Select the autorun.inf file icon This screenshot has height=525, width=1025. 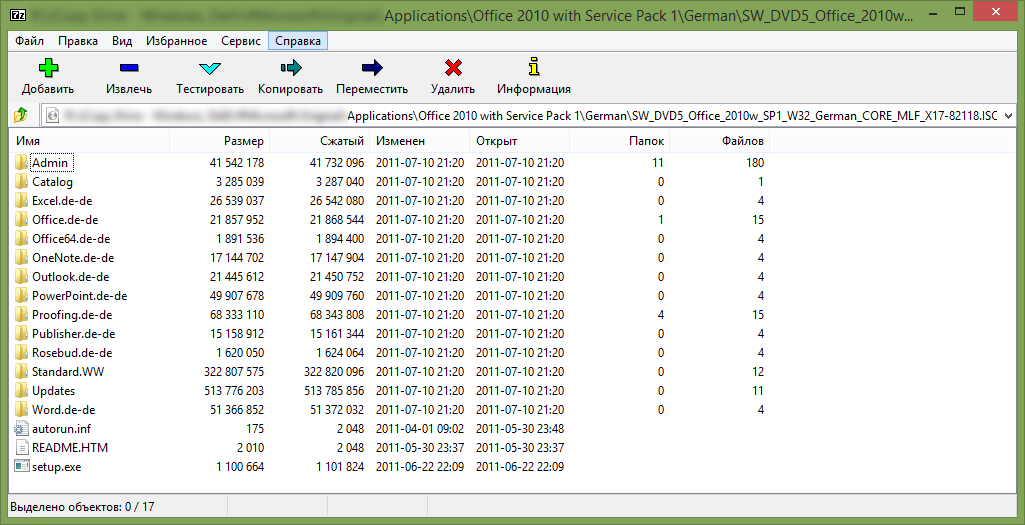tap(22, 429)
